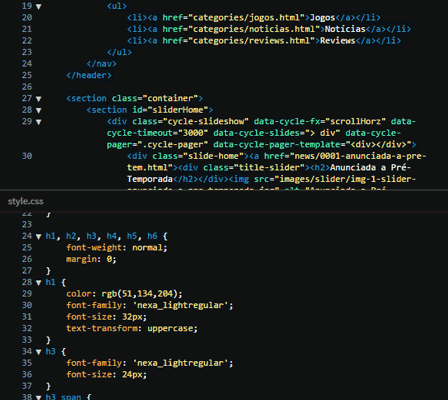The height and width of the screenshot is (400, 448).
Task: Click the margin 0 declaration
Action: coord(91,259)
